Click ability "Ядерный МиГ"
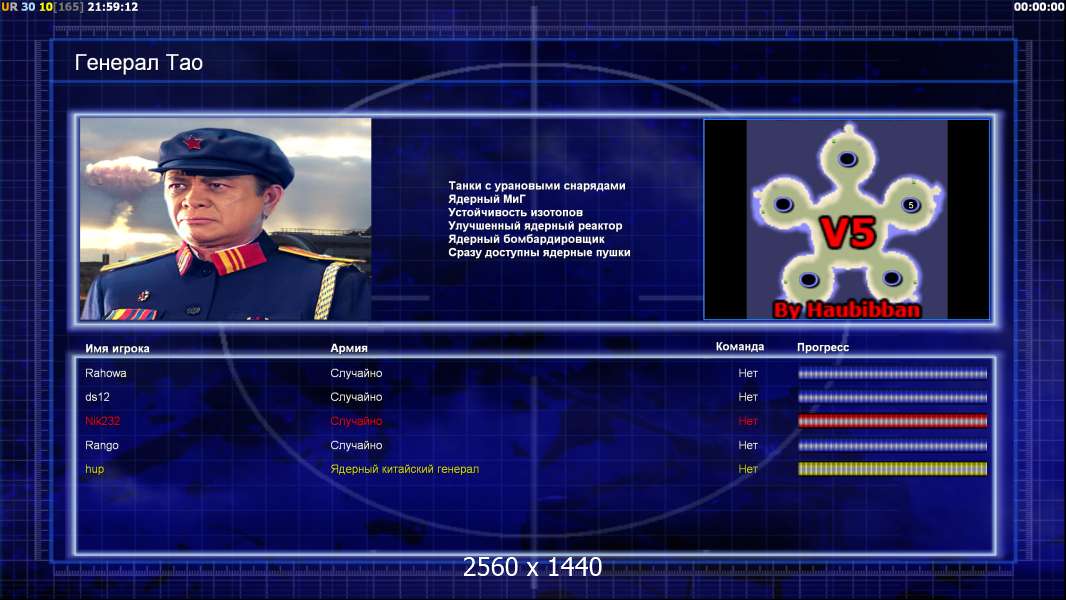The image size is (1066, 600). click(487, 199)
